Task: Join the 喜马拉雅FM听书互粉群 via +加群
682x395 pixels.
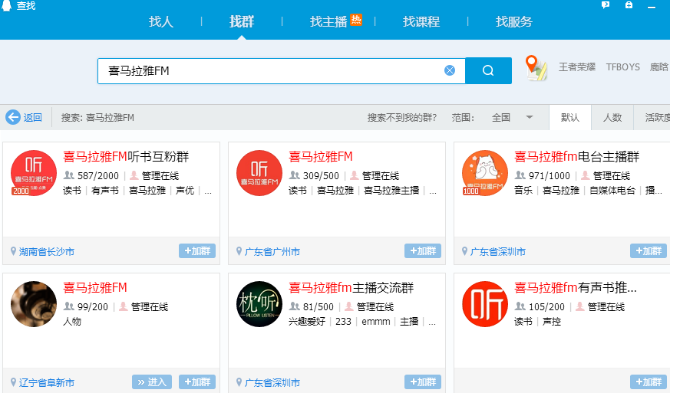Action: (197, 251)
